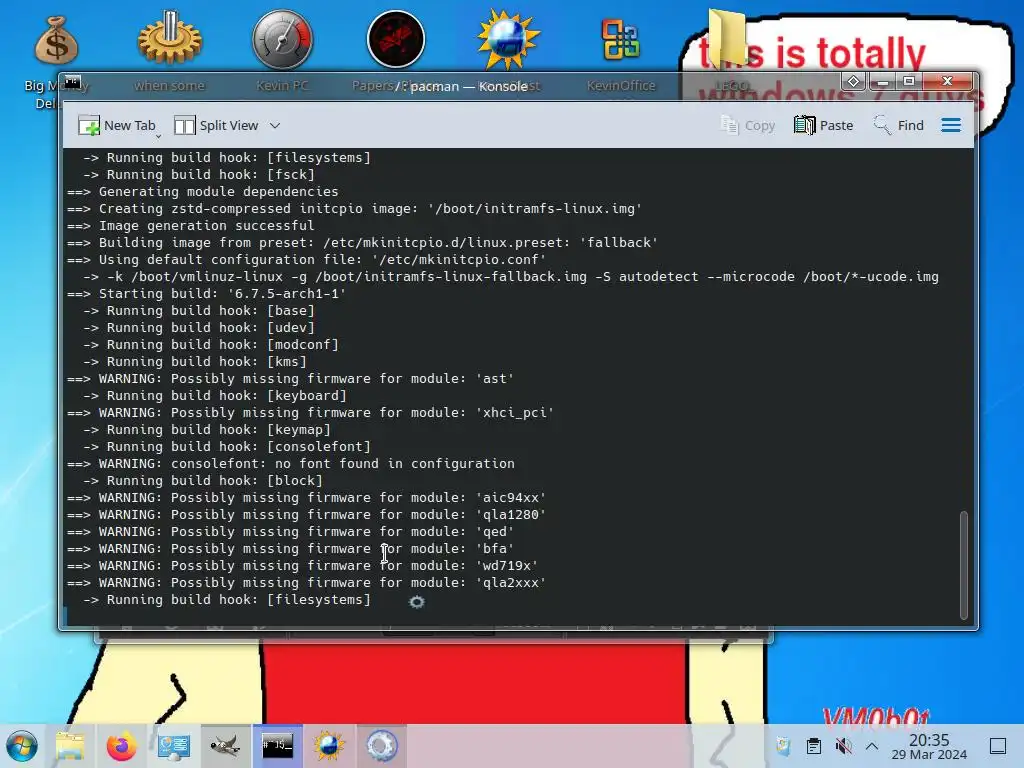Open system settings monitor icon in taskbar
Image resolution: width=1024 pixels, height=768 pixels.
[174, 746]
